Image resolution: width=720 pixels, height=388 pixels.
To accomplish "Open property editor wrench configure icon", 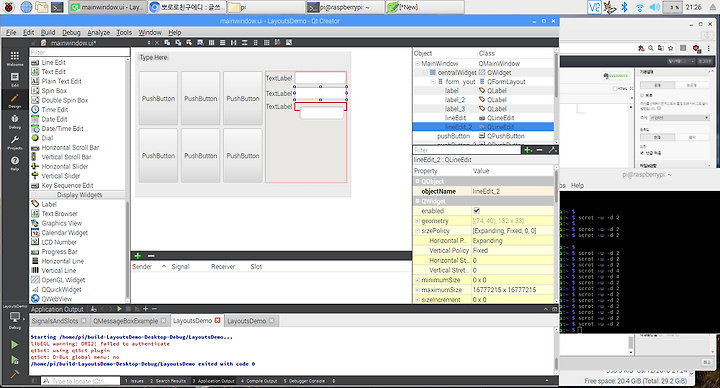I will 552,150.
